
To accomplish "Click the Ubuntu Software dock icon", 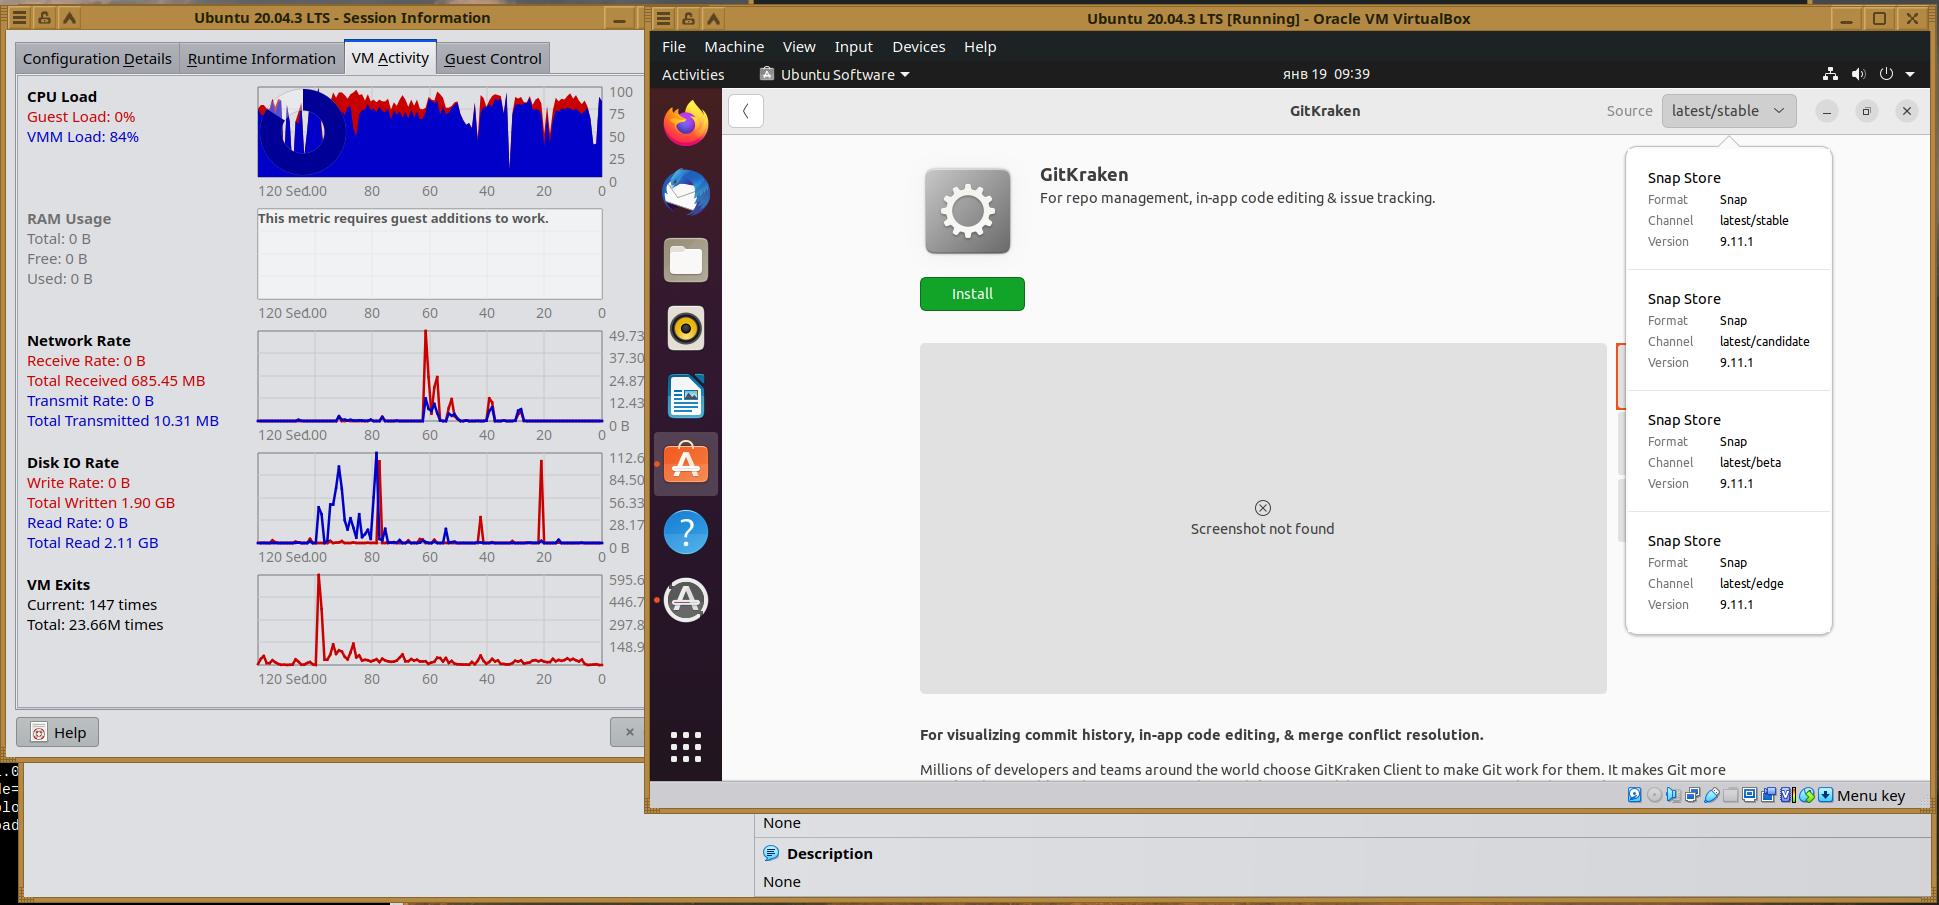I will tap(686, 464).
